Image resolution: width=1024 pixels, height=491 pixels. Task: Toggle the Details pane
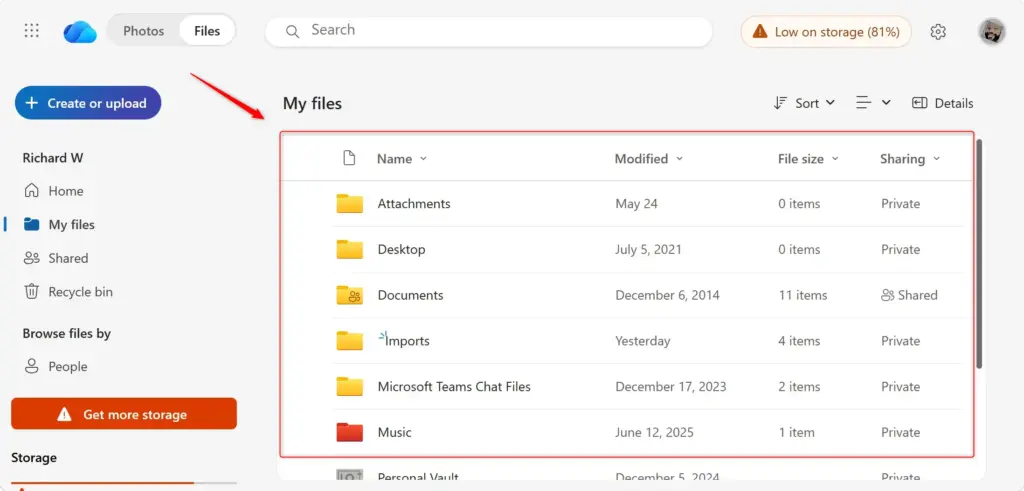tap(942, 103)
